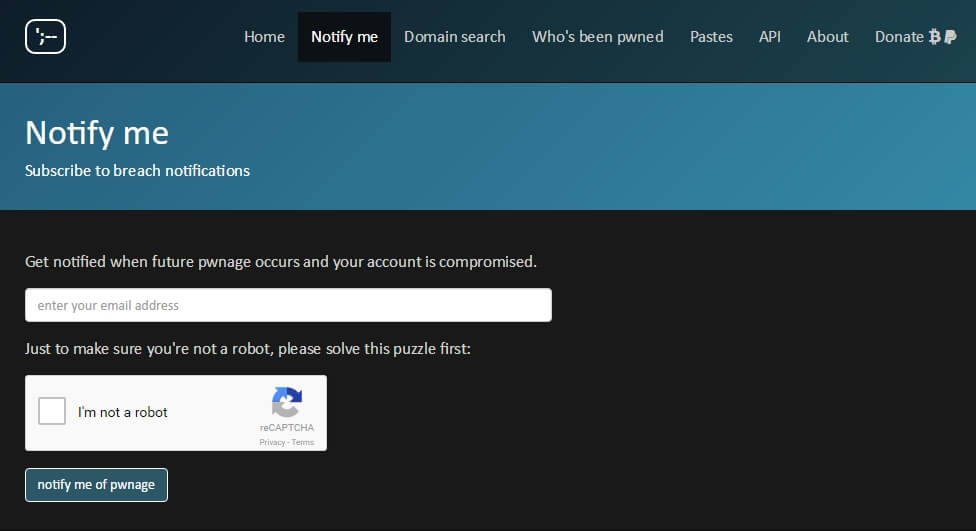976x531 pixels.
Task: Open reCAPTCHA Terms link
Action: pos(303,443)
